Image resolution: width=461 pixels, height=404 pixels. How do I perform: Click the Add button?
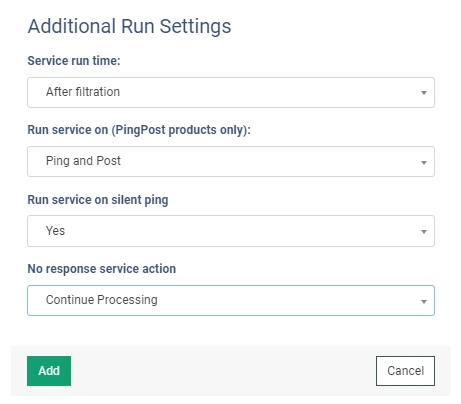click(49, 371)
